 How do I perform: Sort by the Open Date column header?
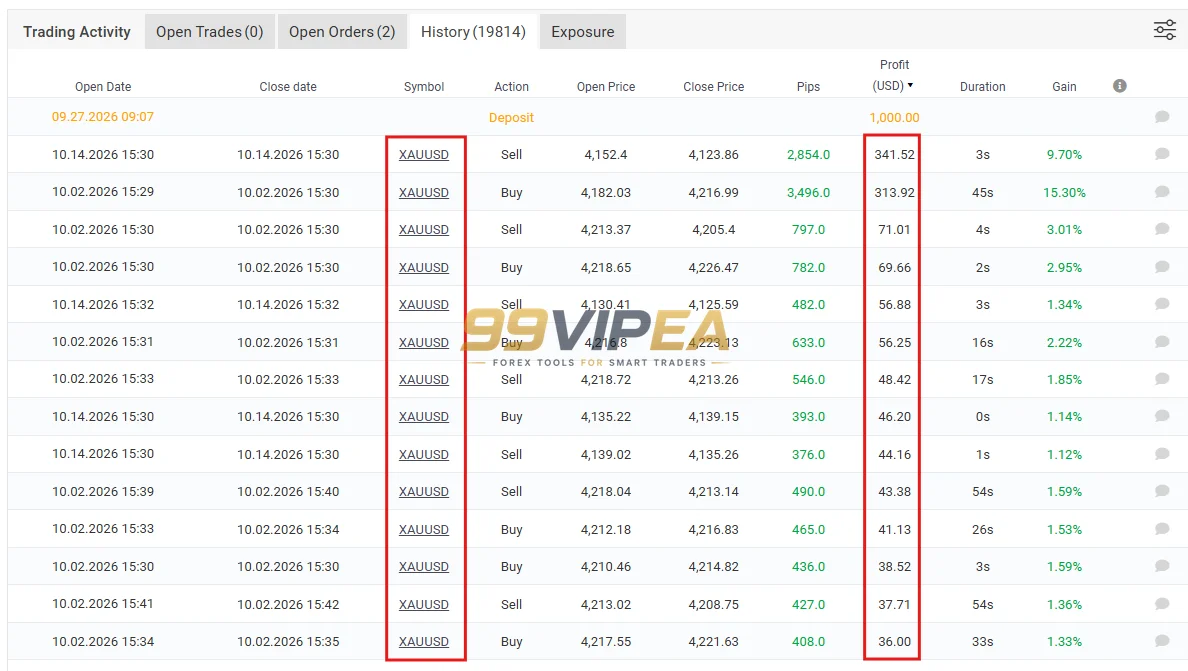point(103,86)
